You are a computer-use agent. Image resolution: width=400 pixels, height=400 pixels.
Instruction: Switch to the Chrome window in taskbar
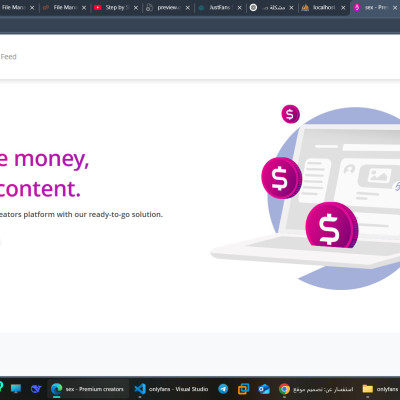coord(316,389)
